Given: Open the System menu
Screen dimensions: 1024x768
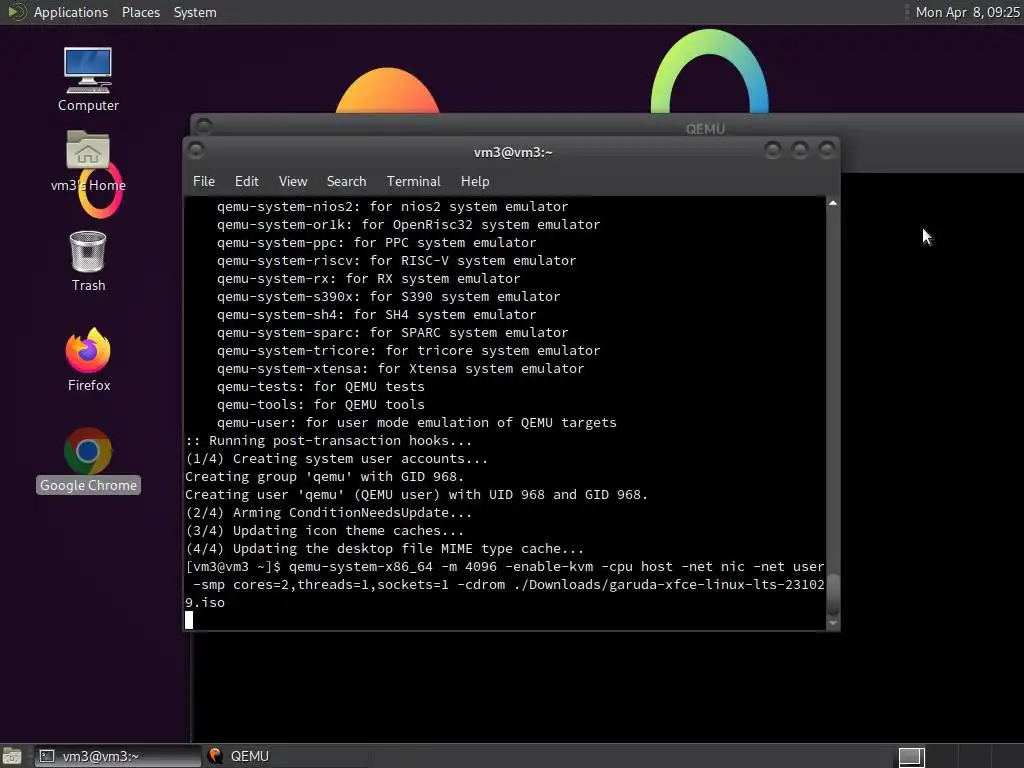Looking at the screenshot, I should point(195,12).
